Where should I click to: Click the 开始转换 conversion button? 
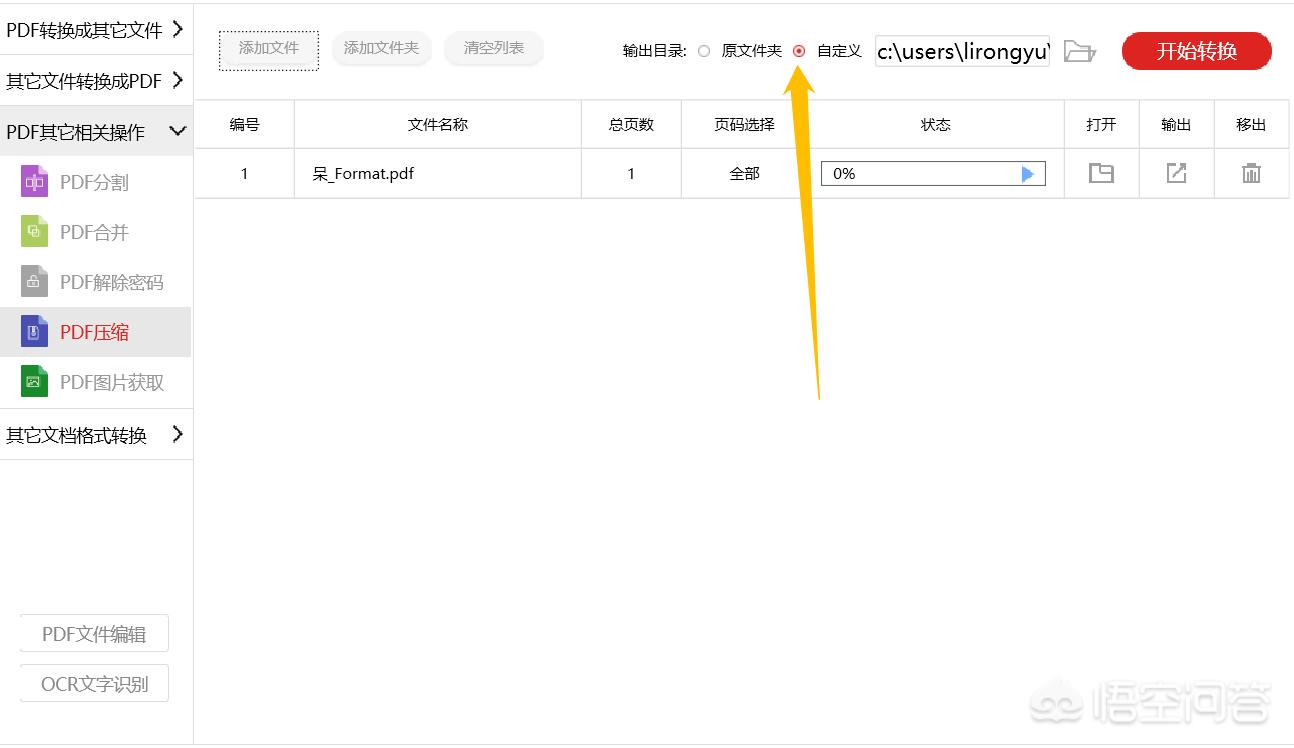pyautogui.click(x=1196, y=51)
